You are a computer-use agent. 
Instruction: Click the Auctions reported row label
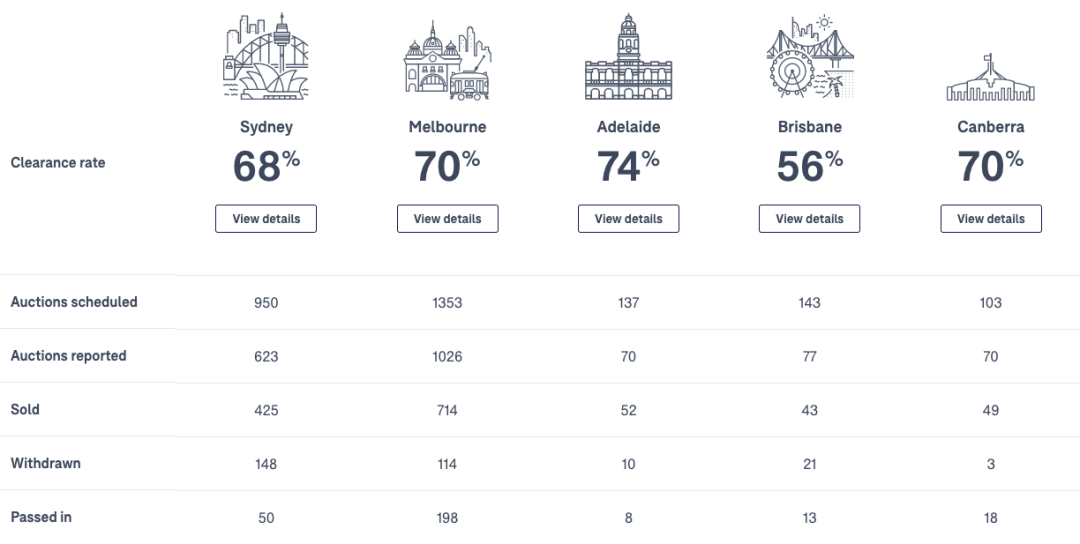click(x=68, y=355)
